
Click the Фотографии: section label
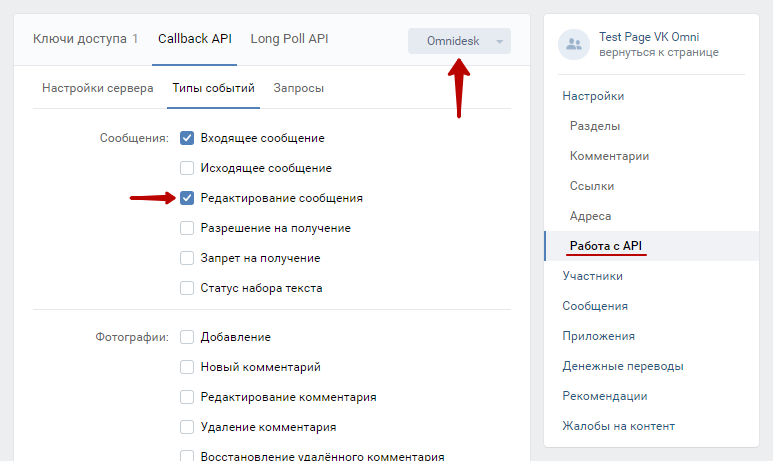132,337
